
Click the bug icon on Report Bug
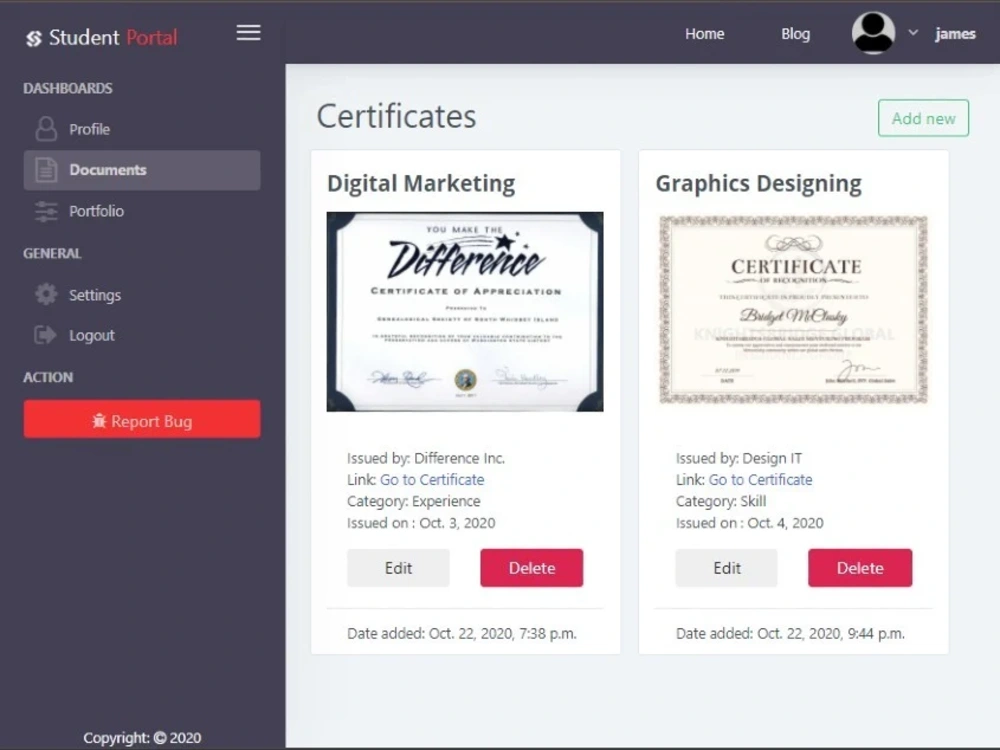point(99,420)
